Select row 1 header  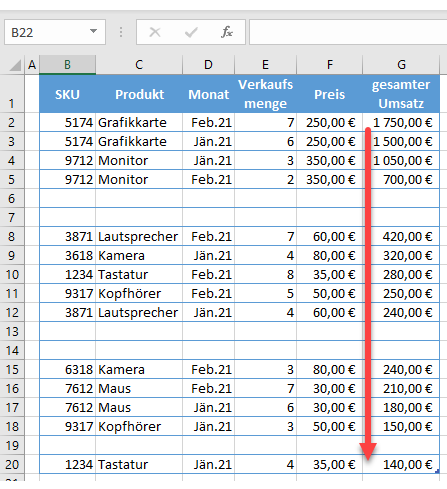point(12,94)
